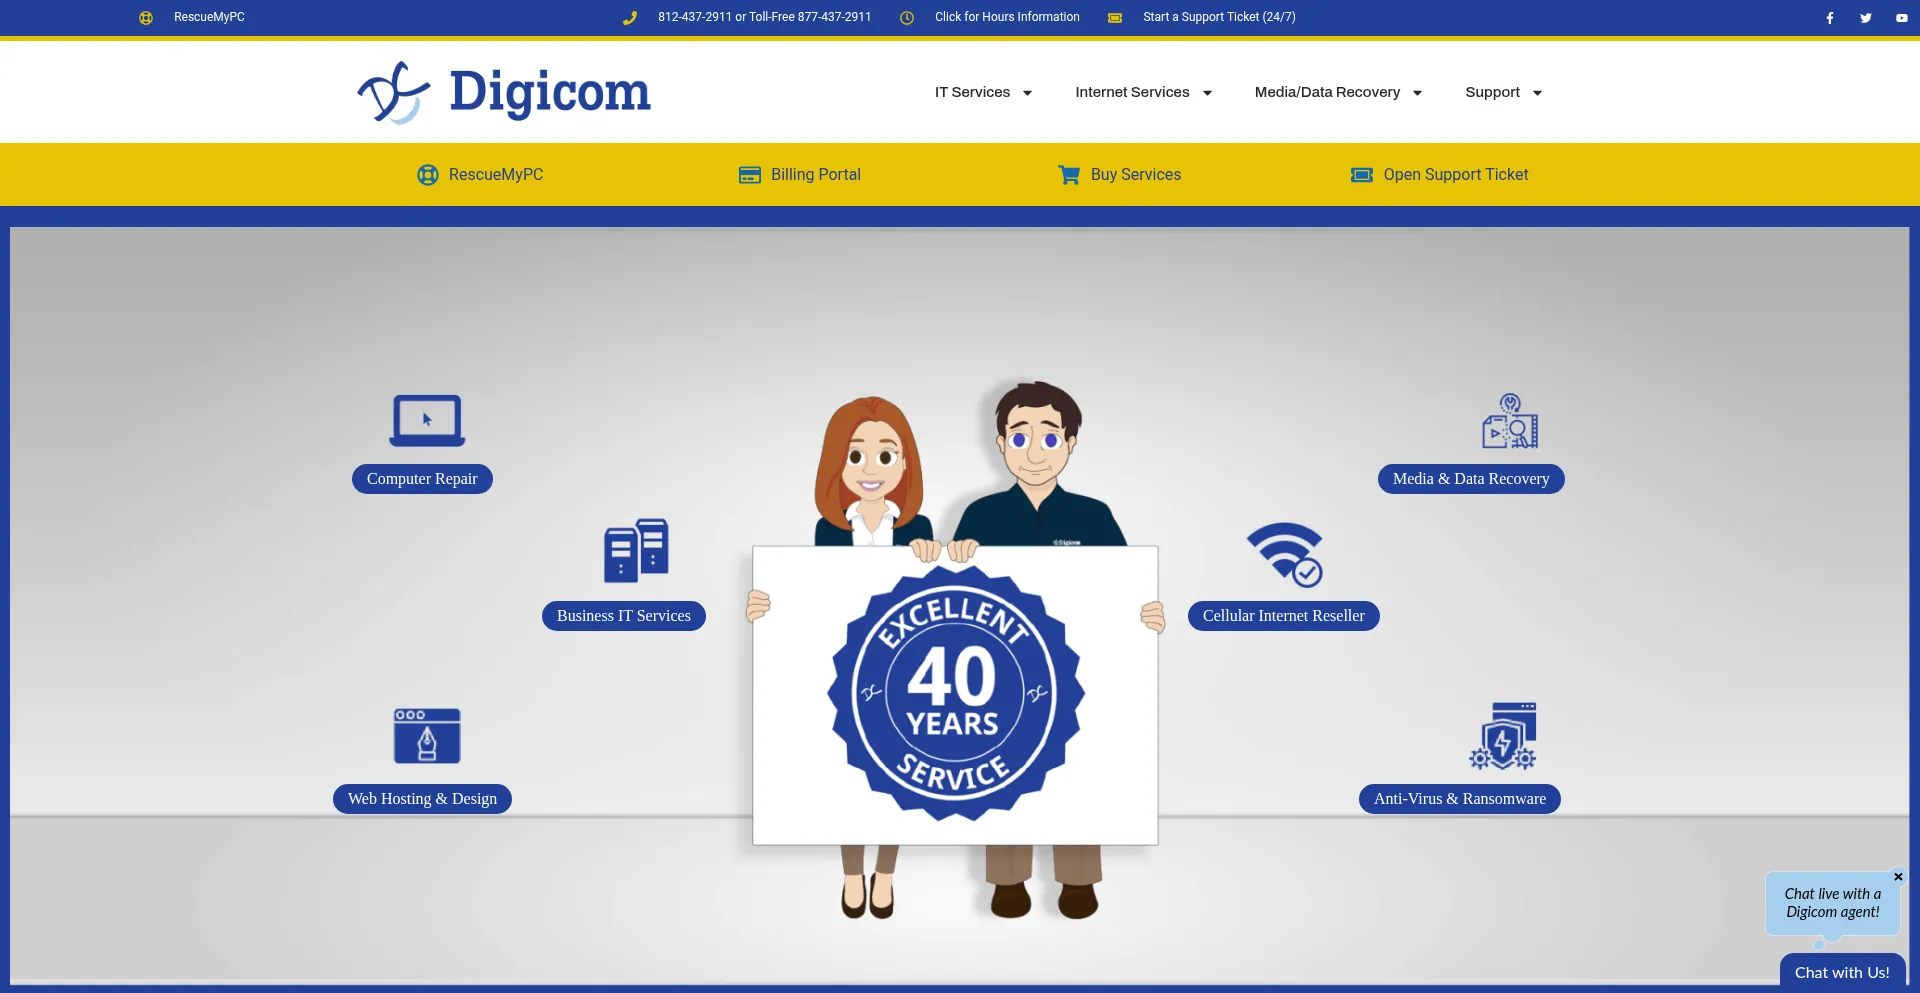Click the Chat live with a Digicom agent bubble

pos(1833,903)
